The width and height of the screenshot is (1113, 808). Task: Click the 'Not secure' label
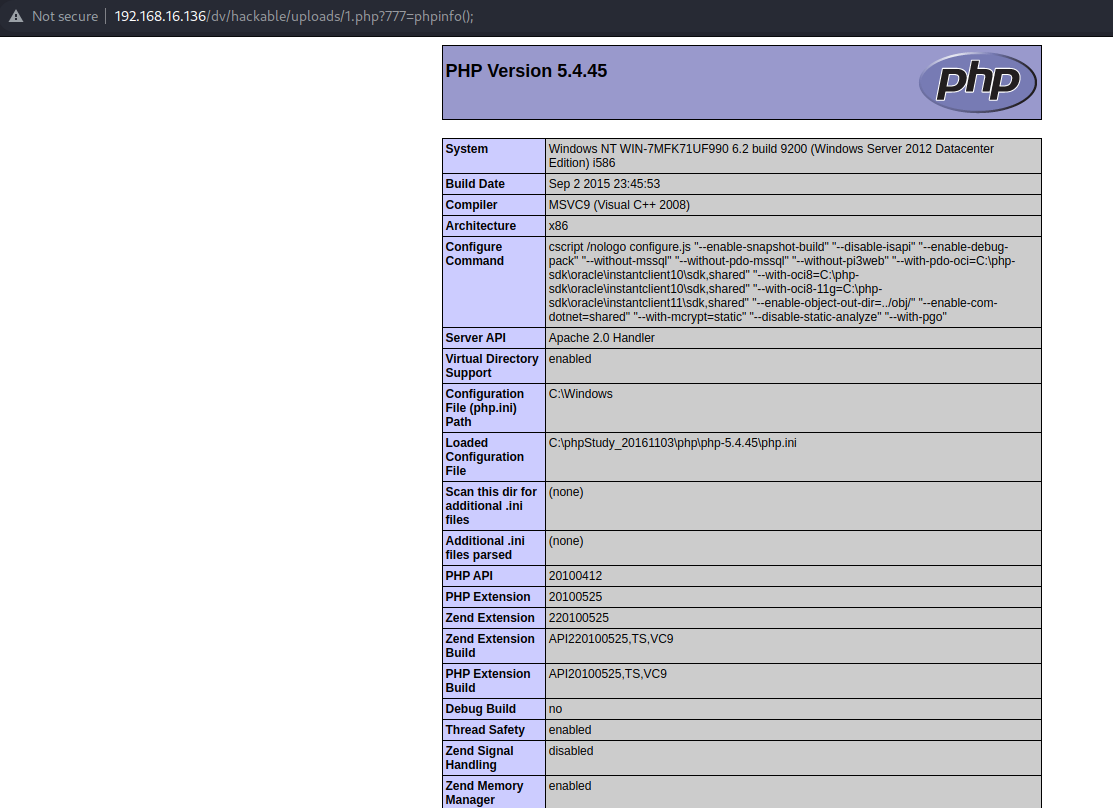pyautogui.click(x=65, y=16)
